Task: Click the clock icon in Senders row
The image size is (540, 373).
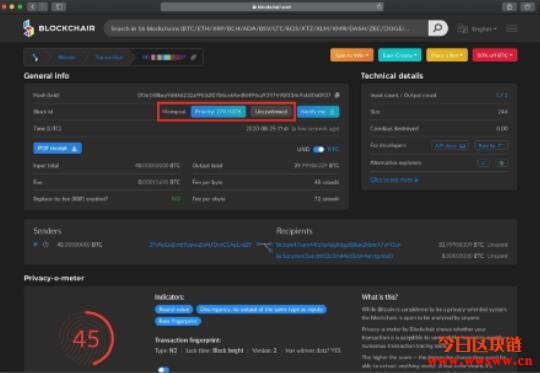Action: [x=46, y=245]
